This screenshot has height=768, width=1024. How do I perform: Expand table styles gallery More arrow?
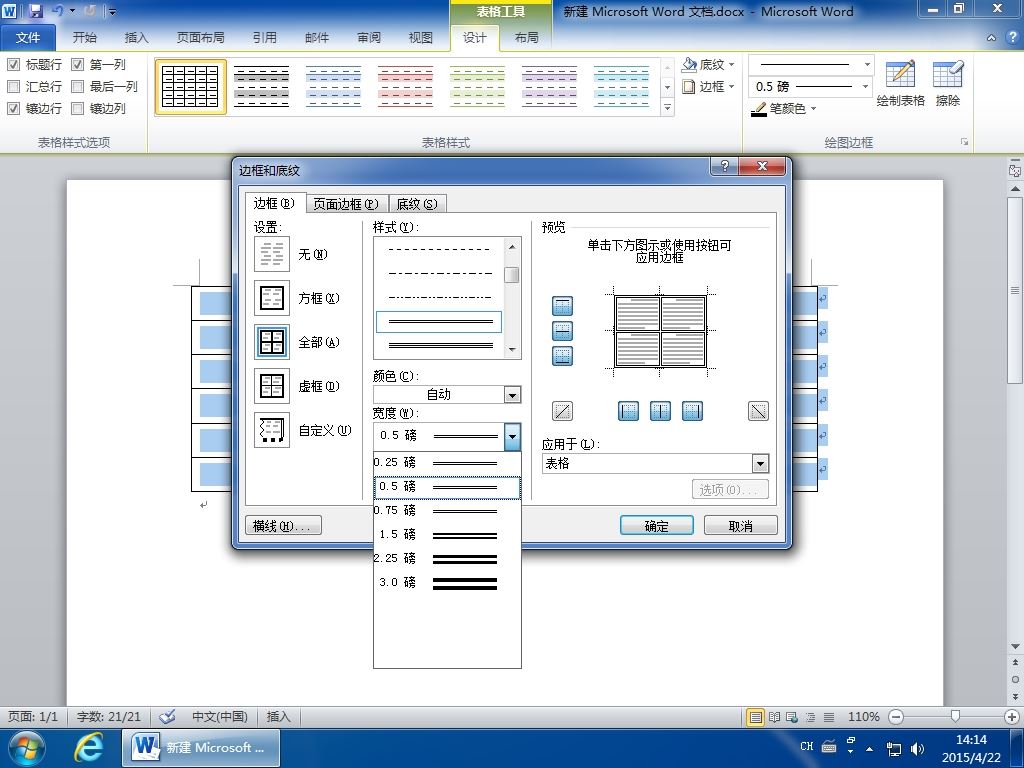pyautogui.click(x=667, y=108)
